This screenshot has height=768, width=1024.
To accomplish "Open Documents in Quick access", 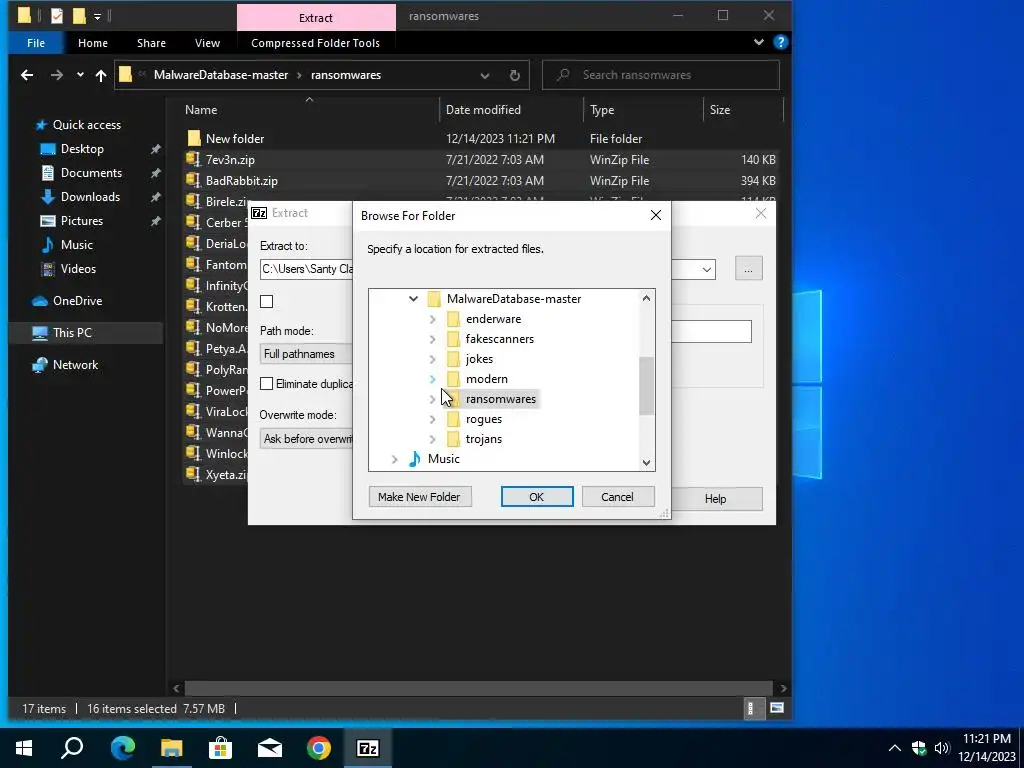I will 91,173.
